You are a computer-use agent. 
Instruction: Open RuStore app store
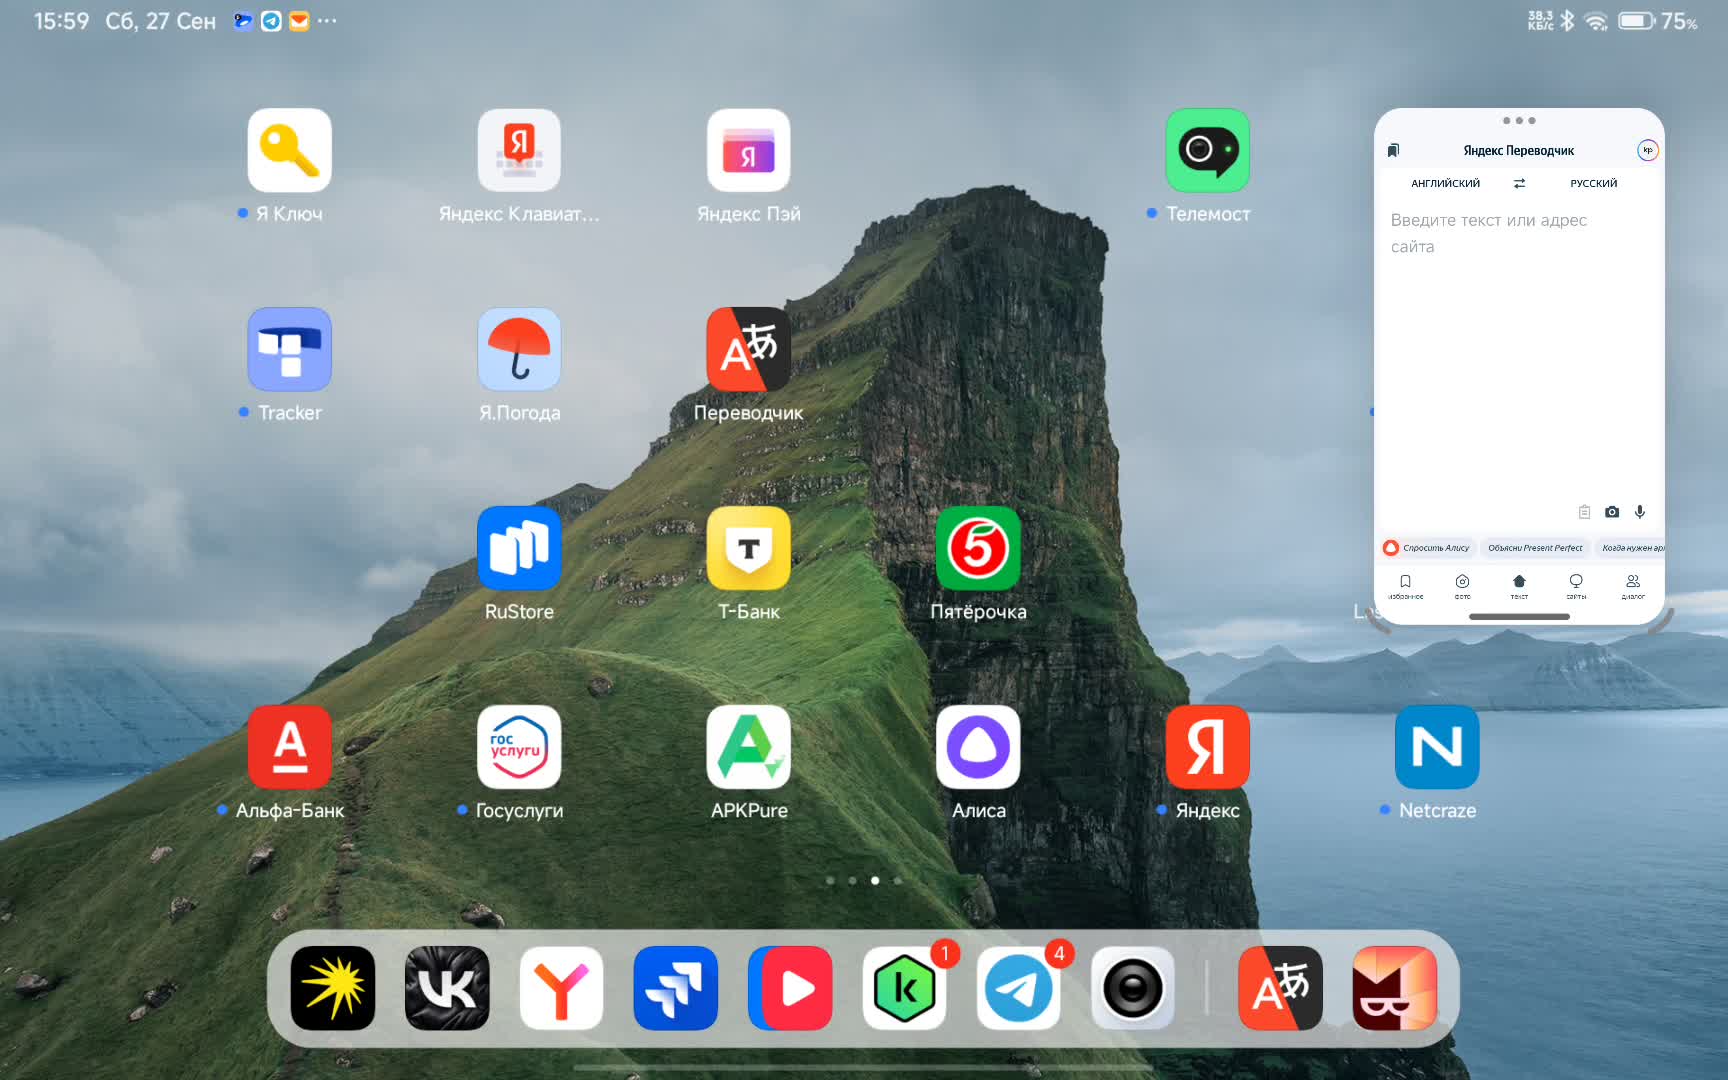pos(519,548)
